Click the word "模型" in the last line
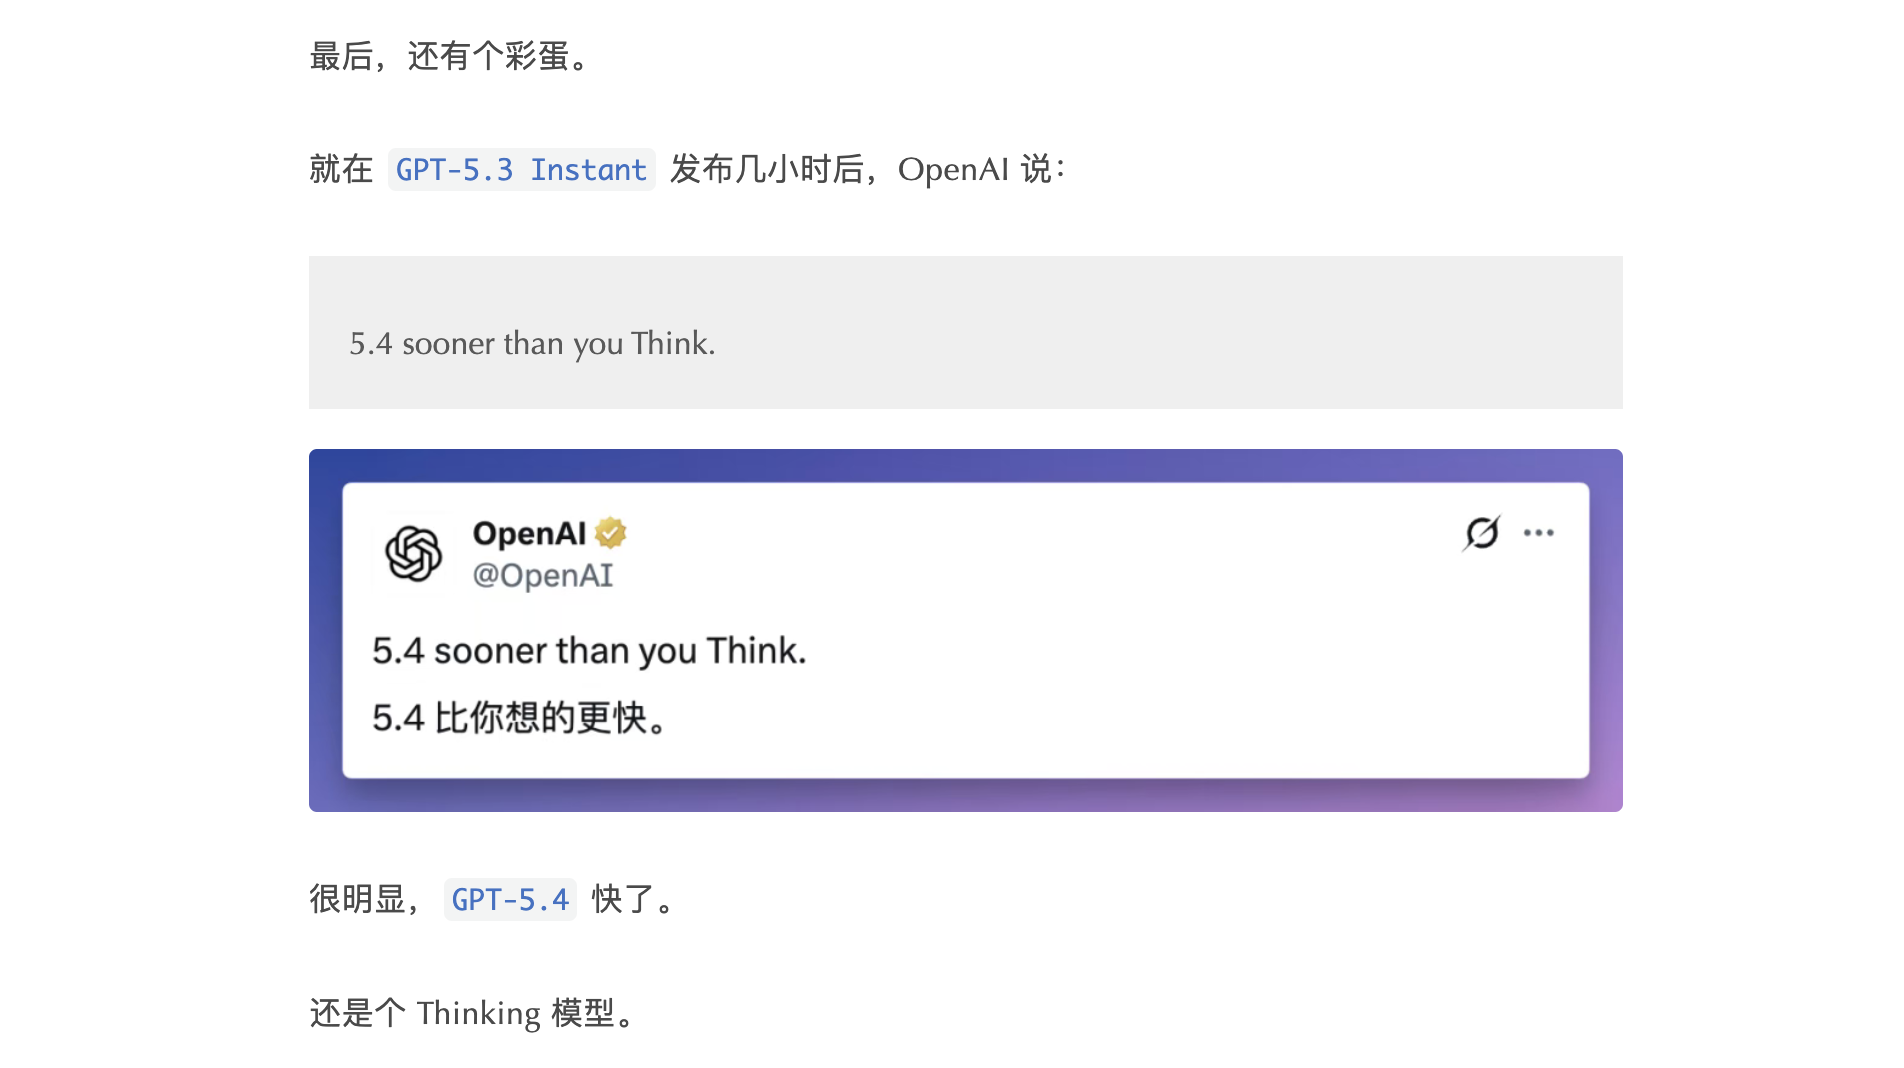 click(x=583, y=1014)
